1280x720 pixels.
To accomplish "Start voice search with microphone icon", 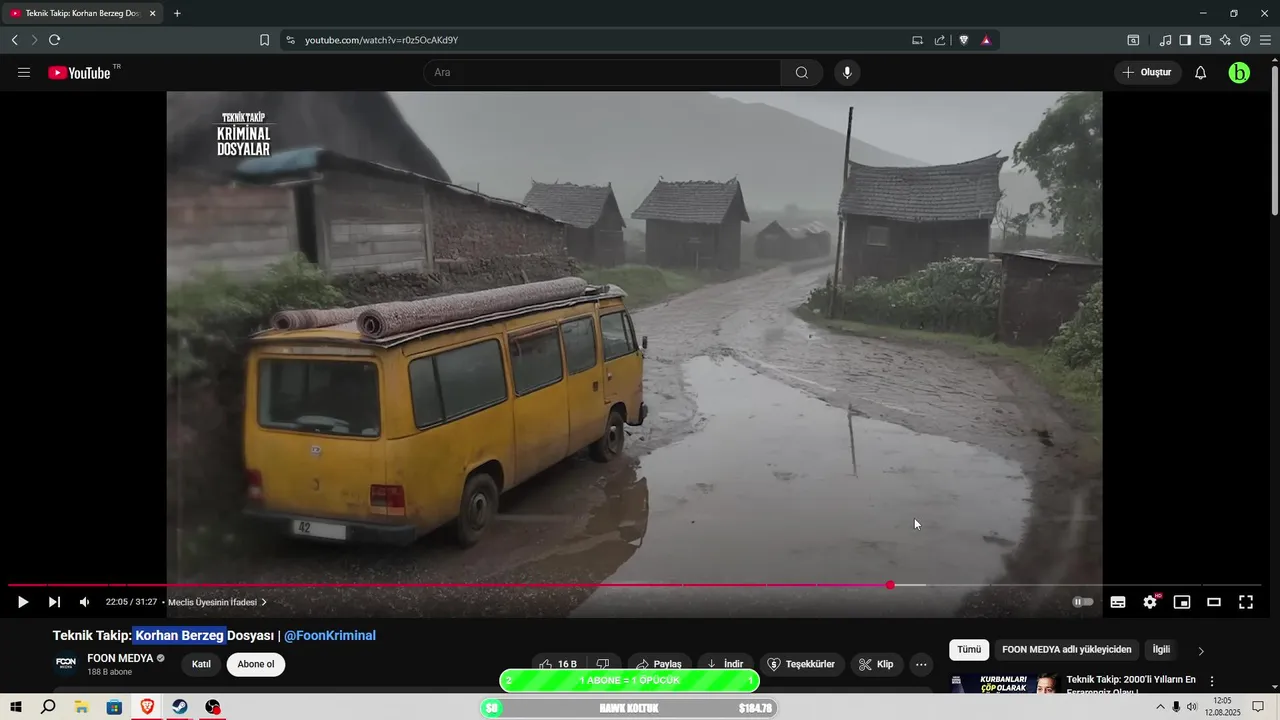I will [x=847, y=73].
